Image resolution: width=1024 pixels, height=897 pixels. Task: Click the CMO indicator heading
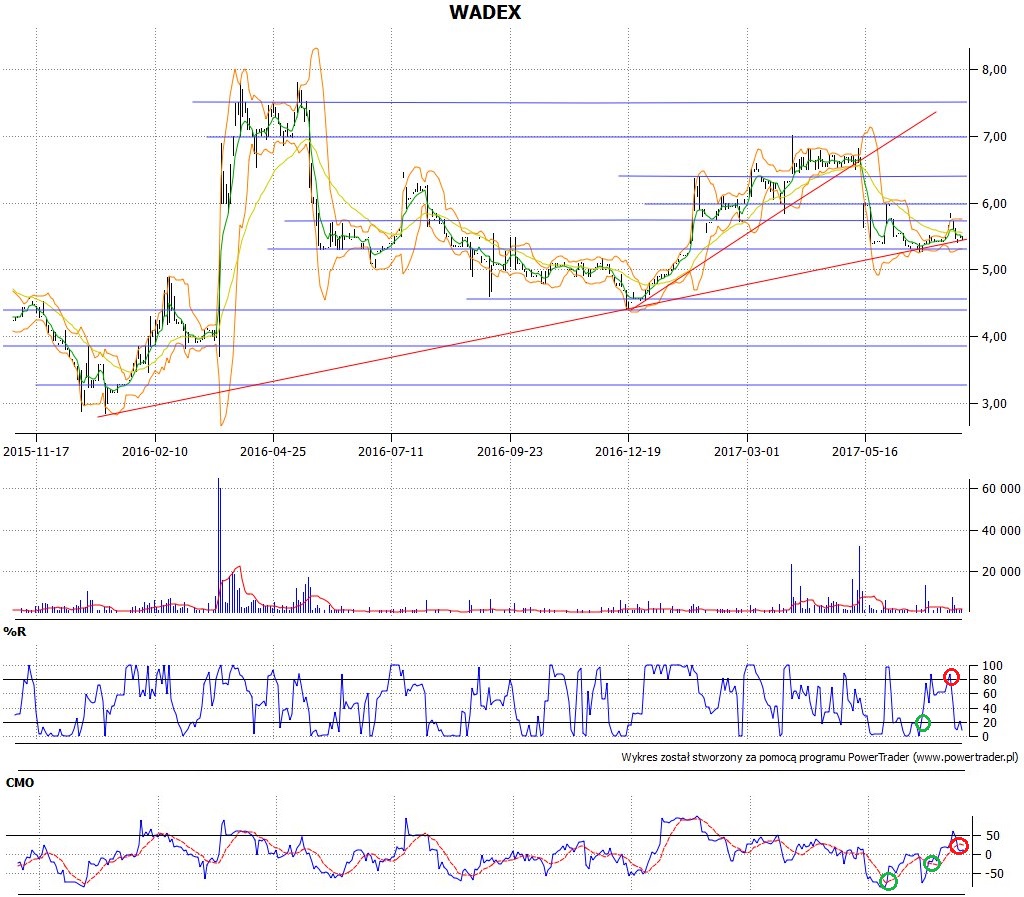point(20,783)
